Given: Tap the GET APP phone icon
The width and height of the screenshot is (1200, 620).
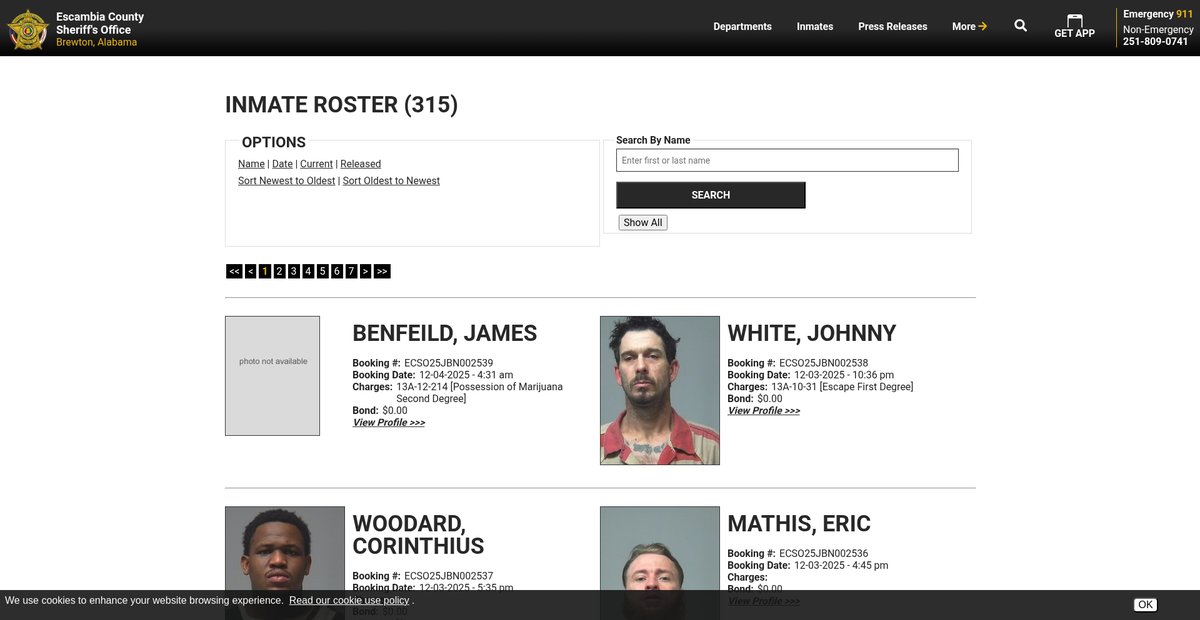Looking at the screenshot, I should coord(1075,20).
